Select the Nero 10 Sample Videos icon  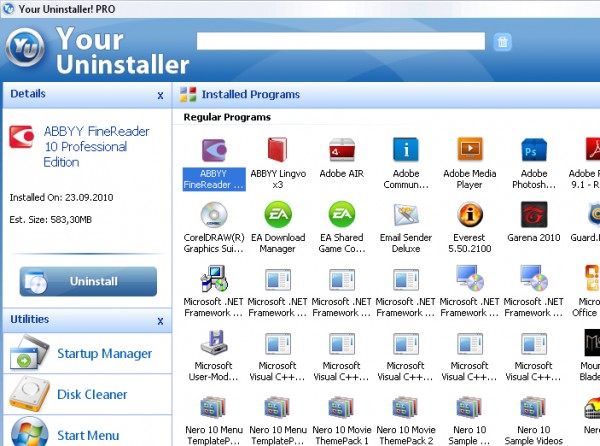point(534,407)
